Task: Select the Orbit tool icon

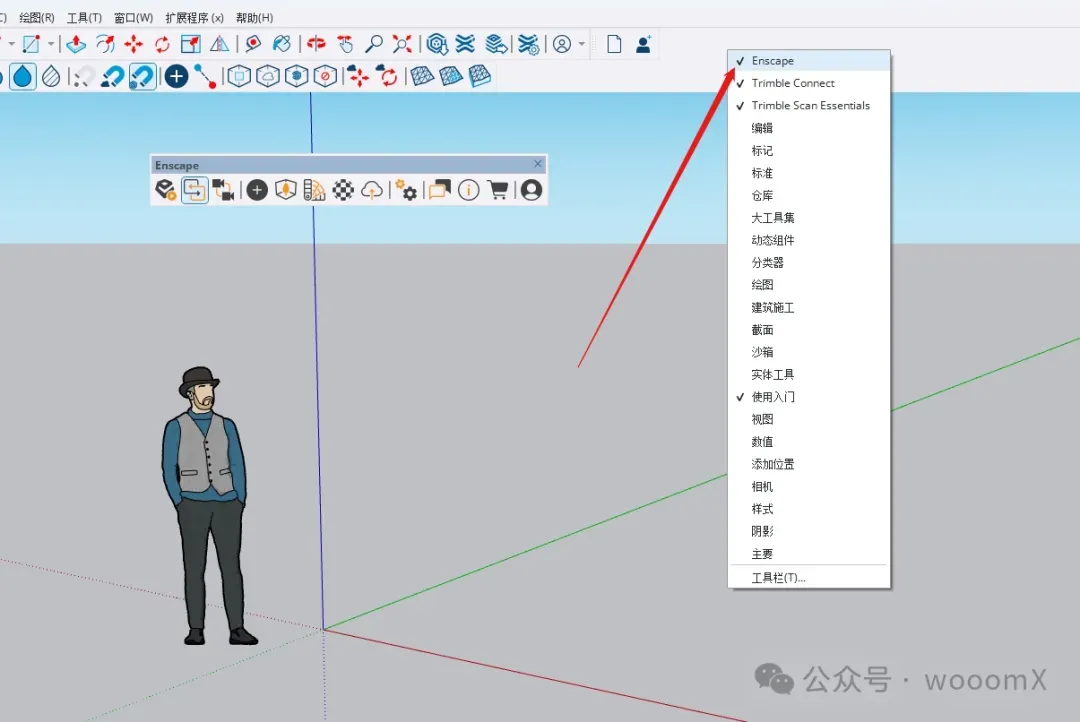Action: (316, 44)
